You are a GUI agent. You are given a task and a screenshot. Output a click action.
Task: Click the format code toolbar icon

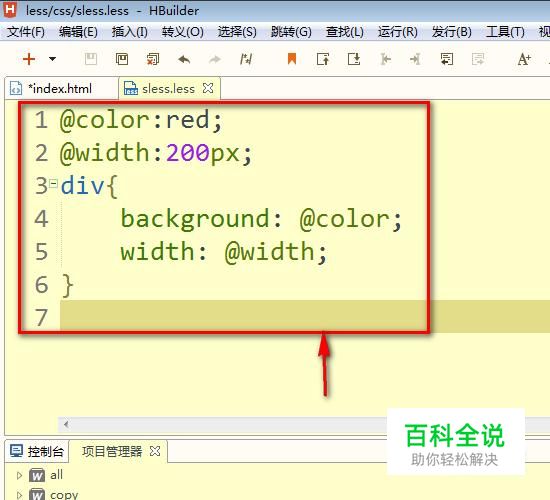click(x=246, y=59)
